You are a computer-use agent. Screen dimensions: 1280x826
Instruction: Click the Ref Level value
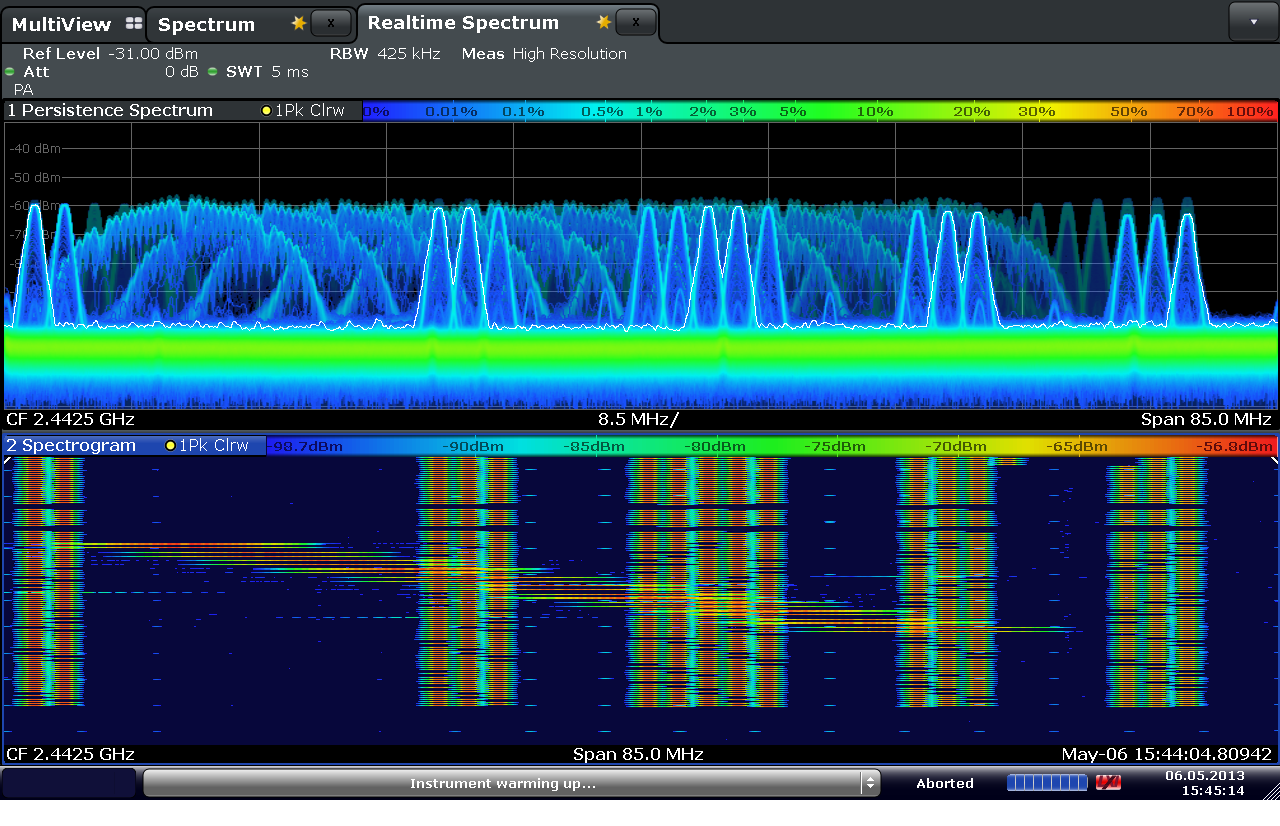click(153, 54)
